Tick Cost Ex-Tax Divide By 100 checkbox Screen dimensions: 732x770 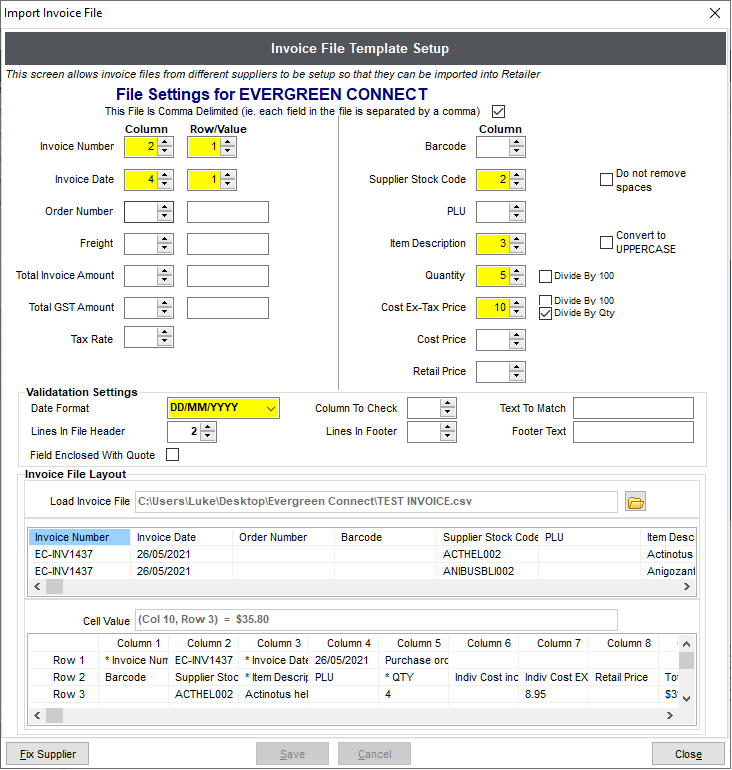click(545, 300)
